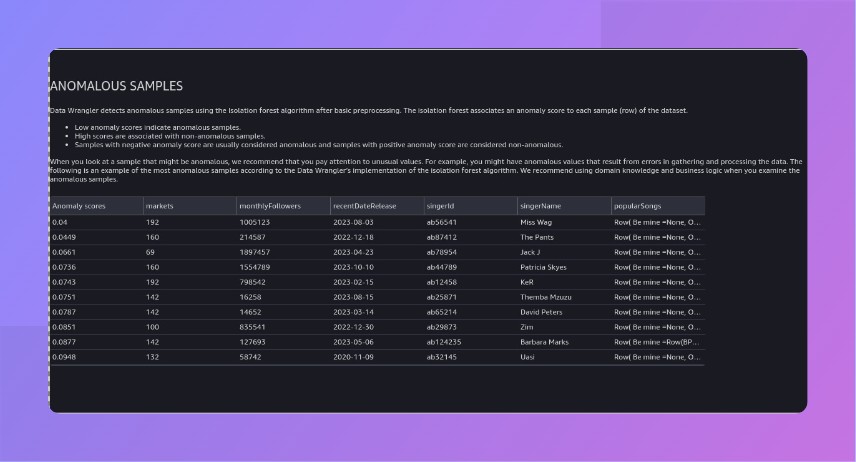Click the David Peters row name

pos(541,312)
